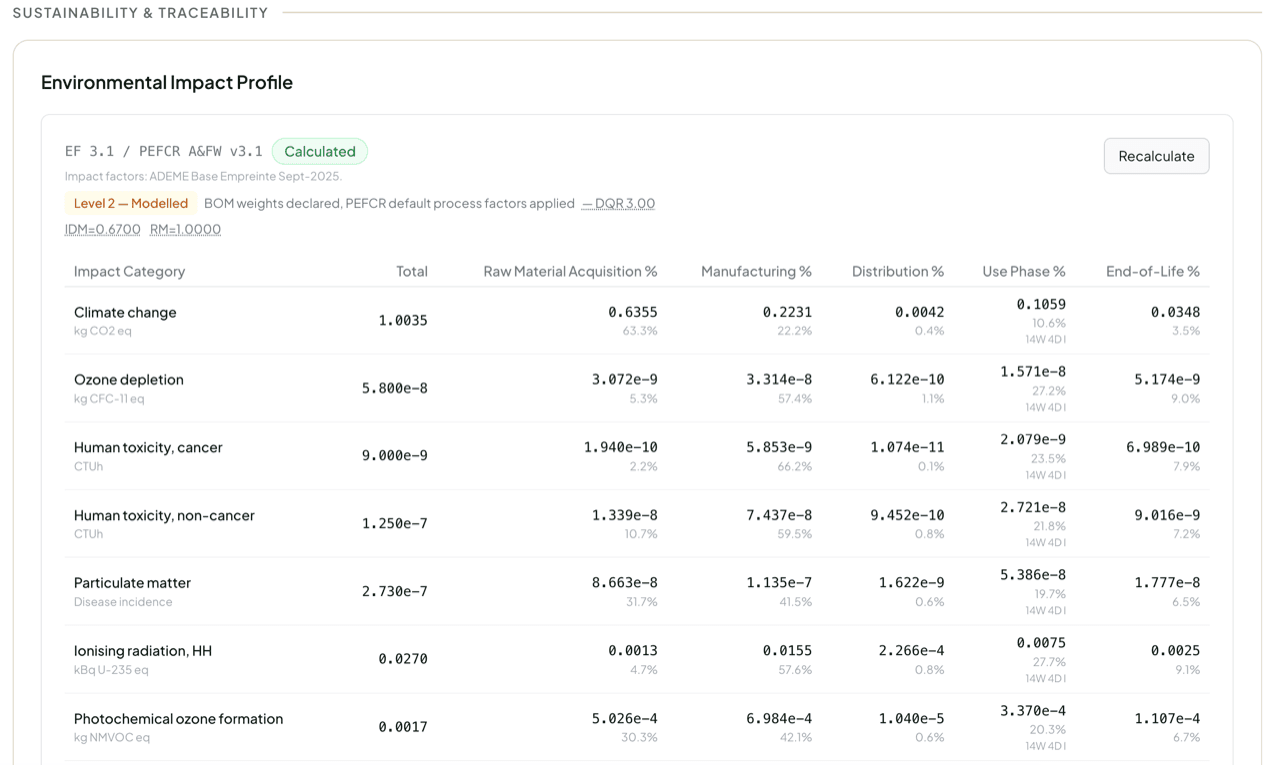
Task: Select the Impact Category column header
Action: click(x=129, y=271)
